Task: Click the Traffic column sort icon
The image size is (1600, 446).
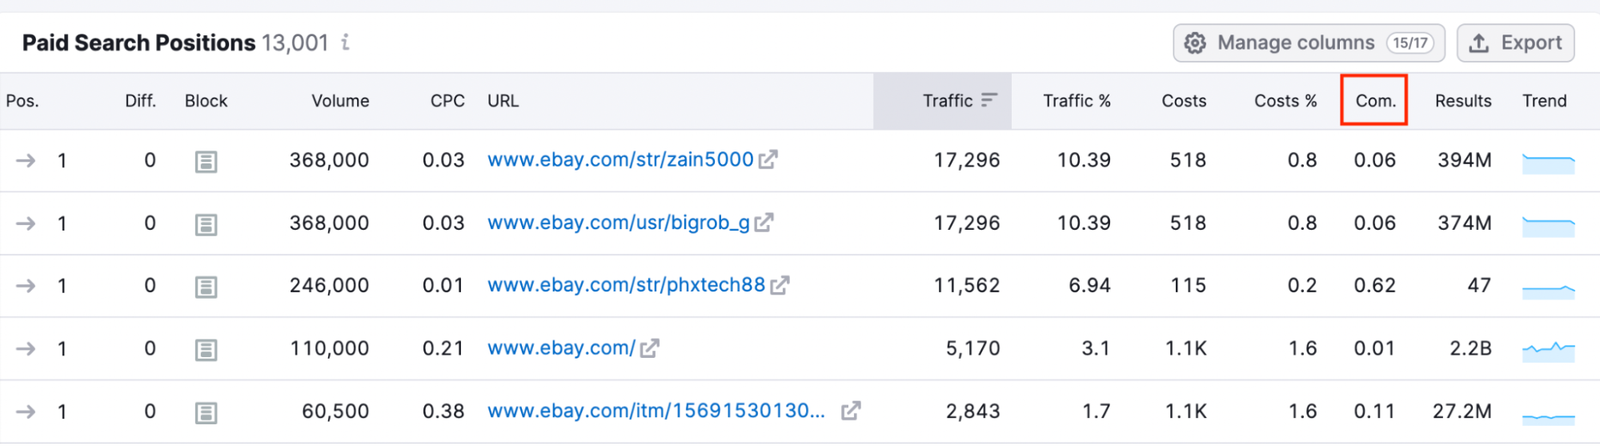Action: coord(989,100)
